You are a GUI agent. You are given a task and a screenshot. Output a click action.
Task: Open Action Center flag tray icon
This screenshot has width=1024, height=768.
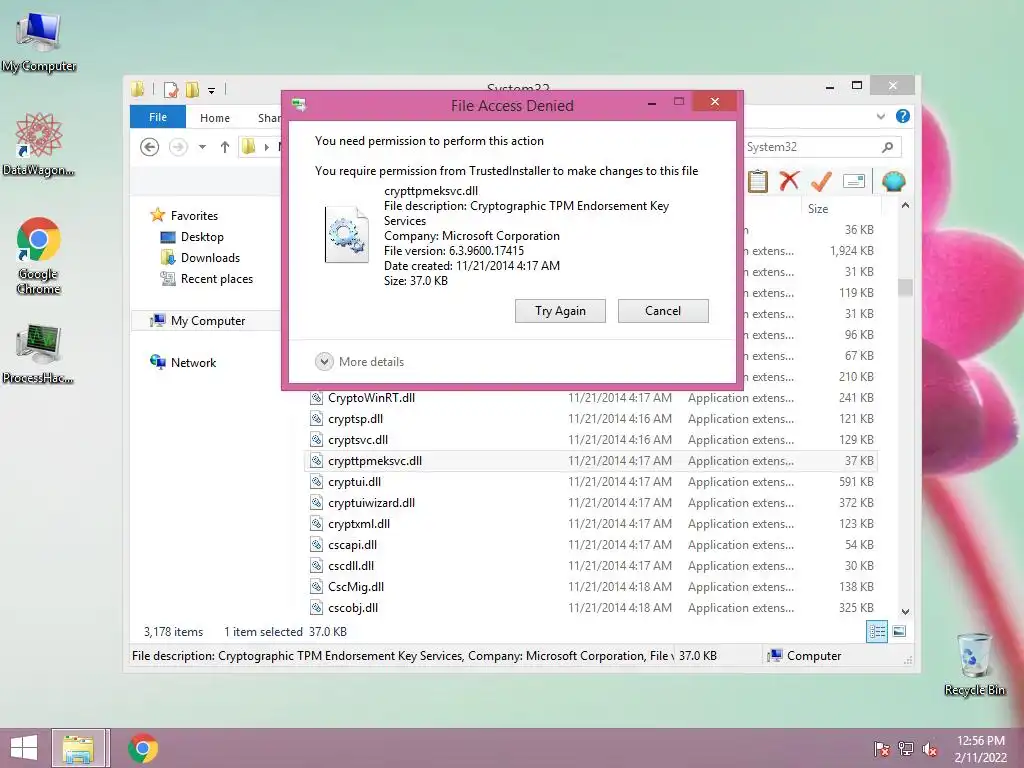pyautogui.click(x=881, y=749)
